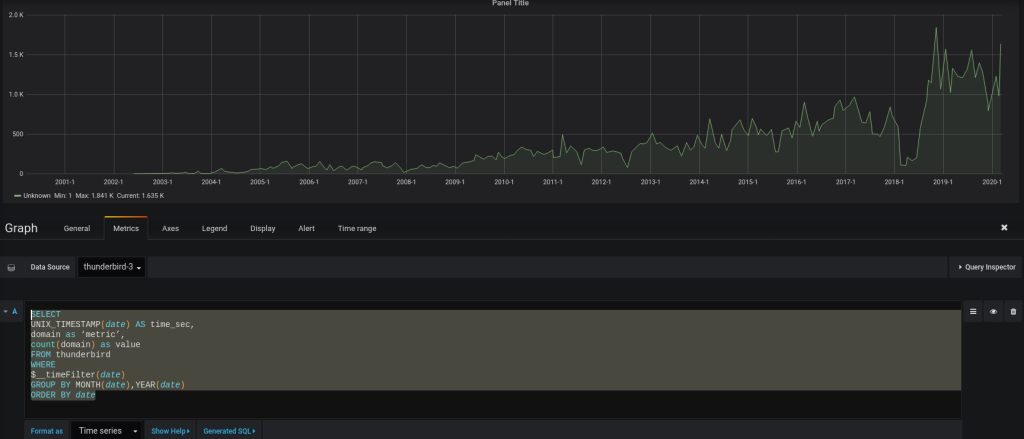Open the Legend tab
The height and width of the screenshot is (439, 1024).
pos(214,229)
